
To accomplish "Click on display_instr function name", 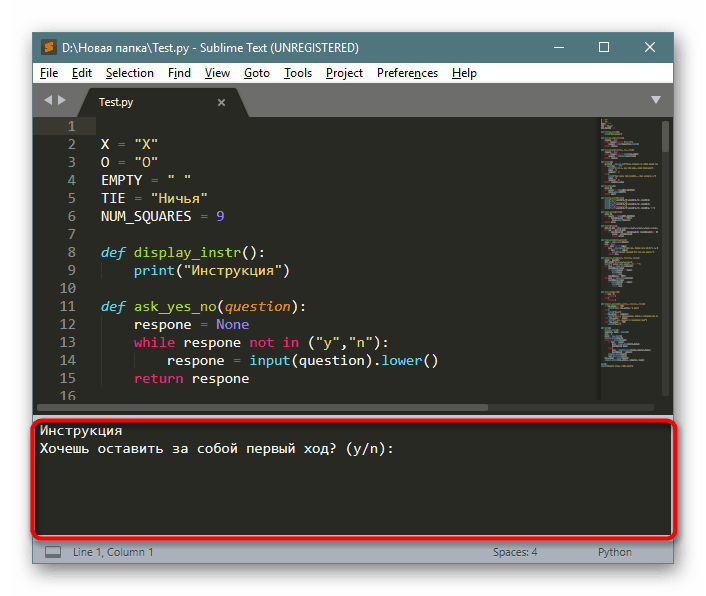I will pyautogui.click(x=187, y=253).
